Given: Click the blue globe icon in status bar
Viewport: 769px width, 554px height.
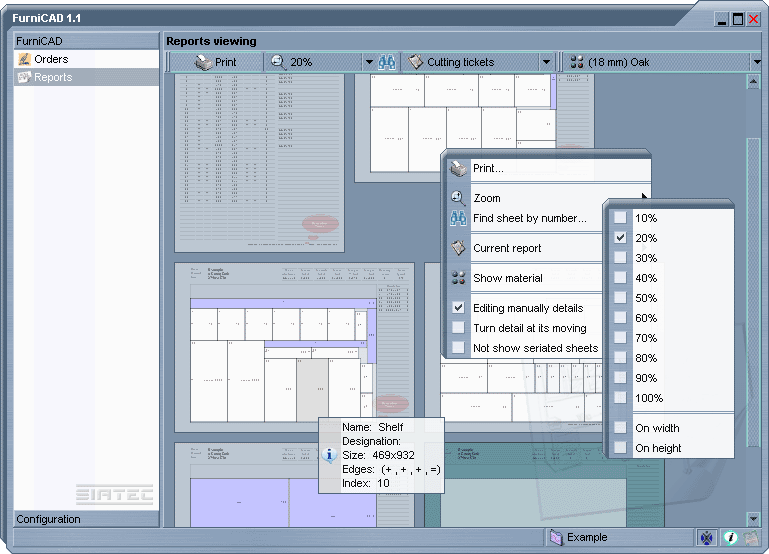Looking at the screenshot, I should click(707, 538).
